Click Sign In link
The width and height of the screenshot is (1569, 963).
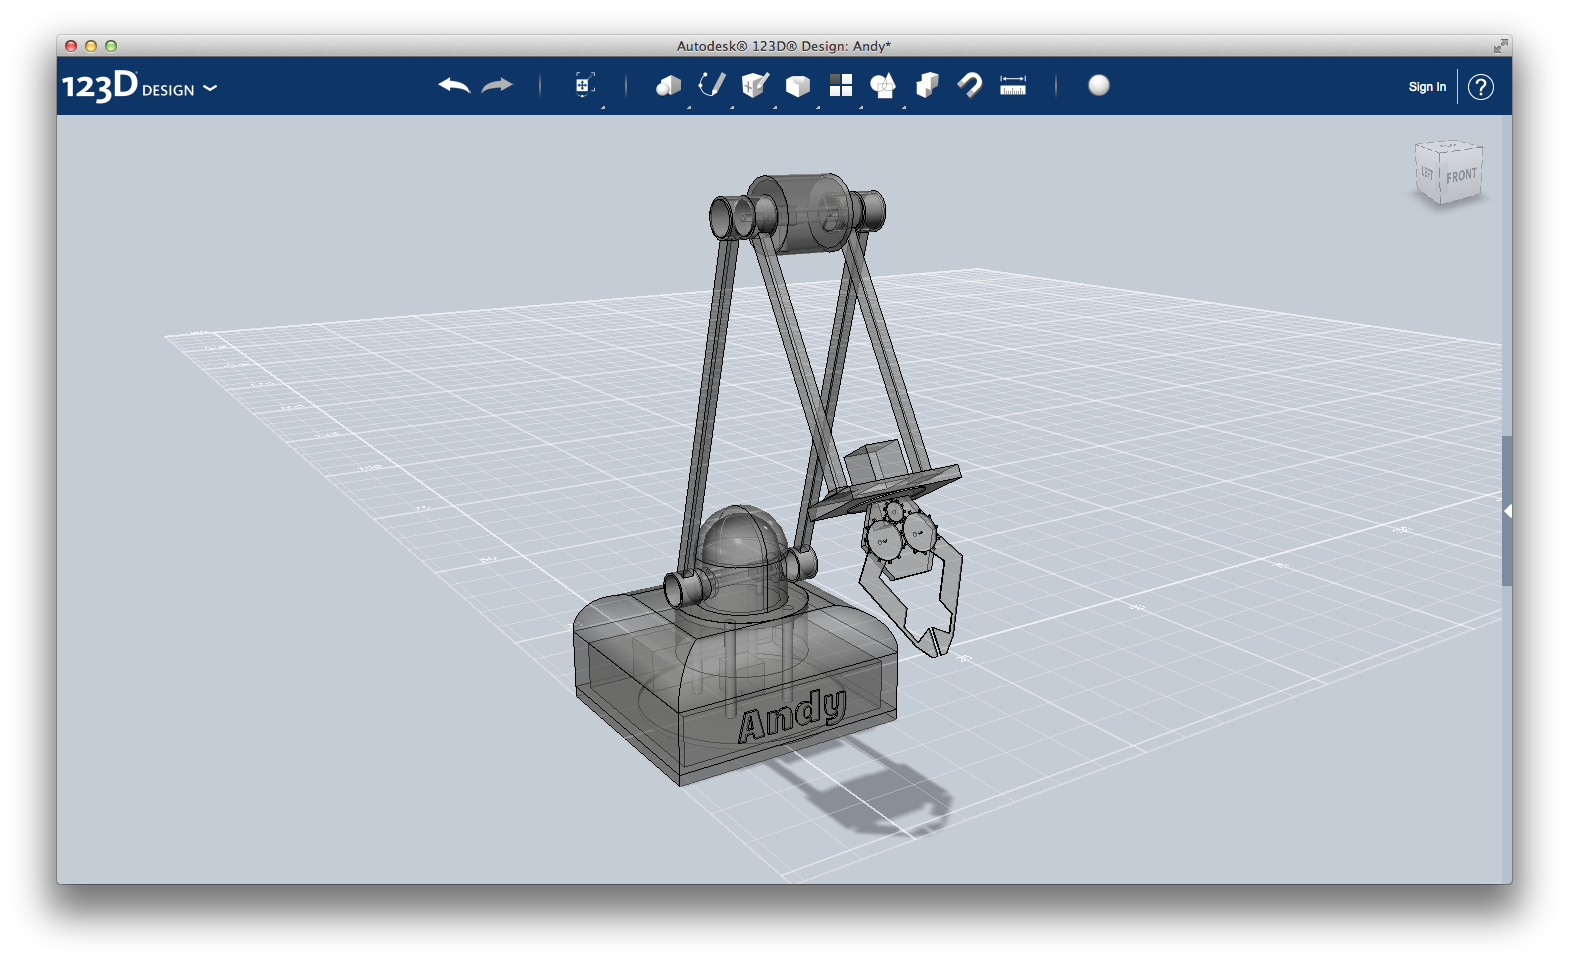[x=1427, y=87]
